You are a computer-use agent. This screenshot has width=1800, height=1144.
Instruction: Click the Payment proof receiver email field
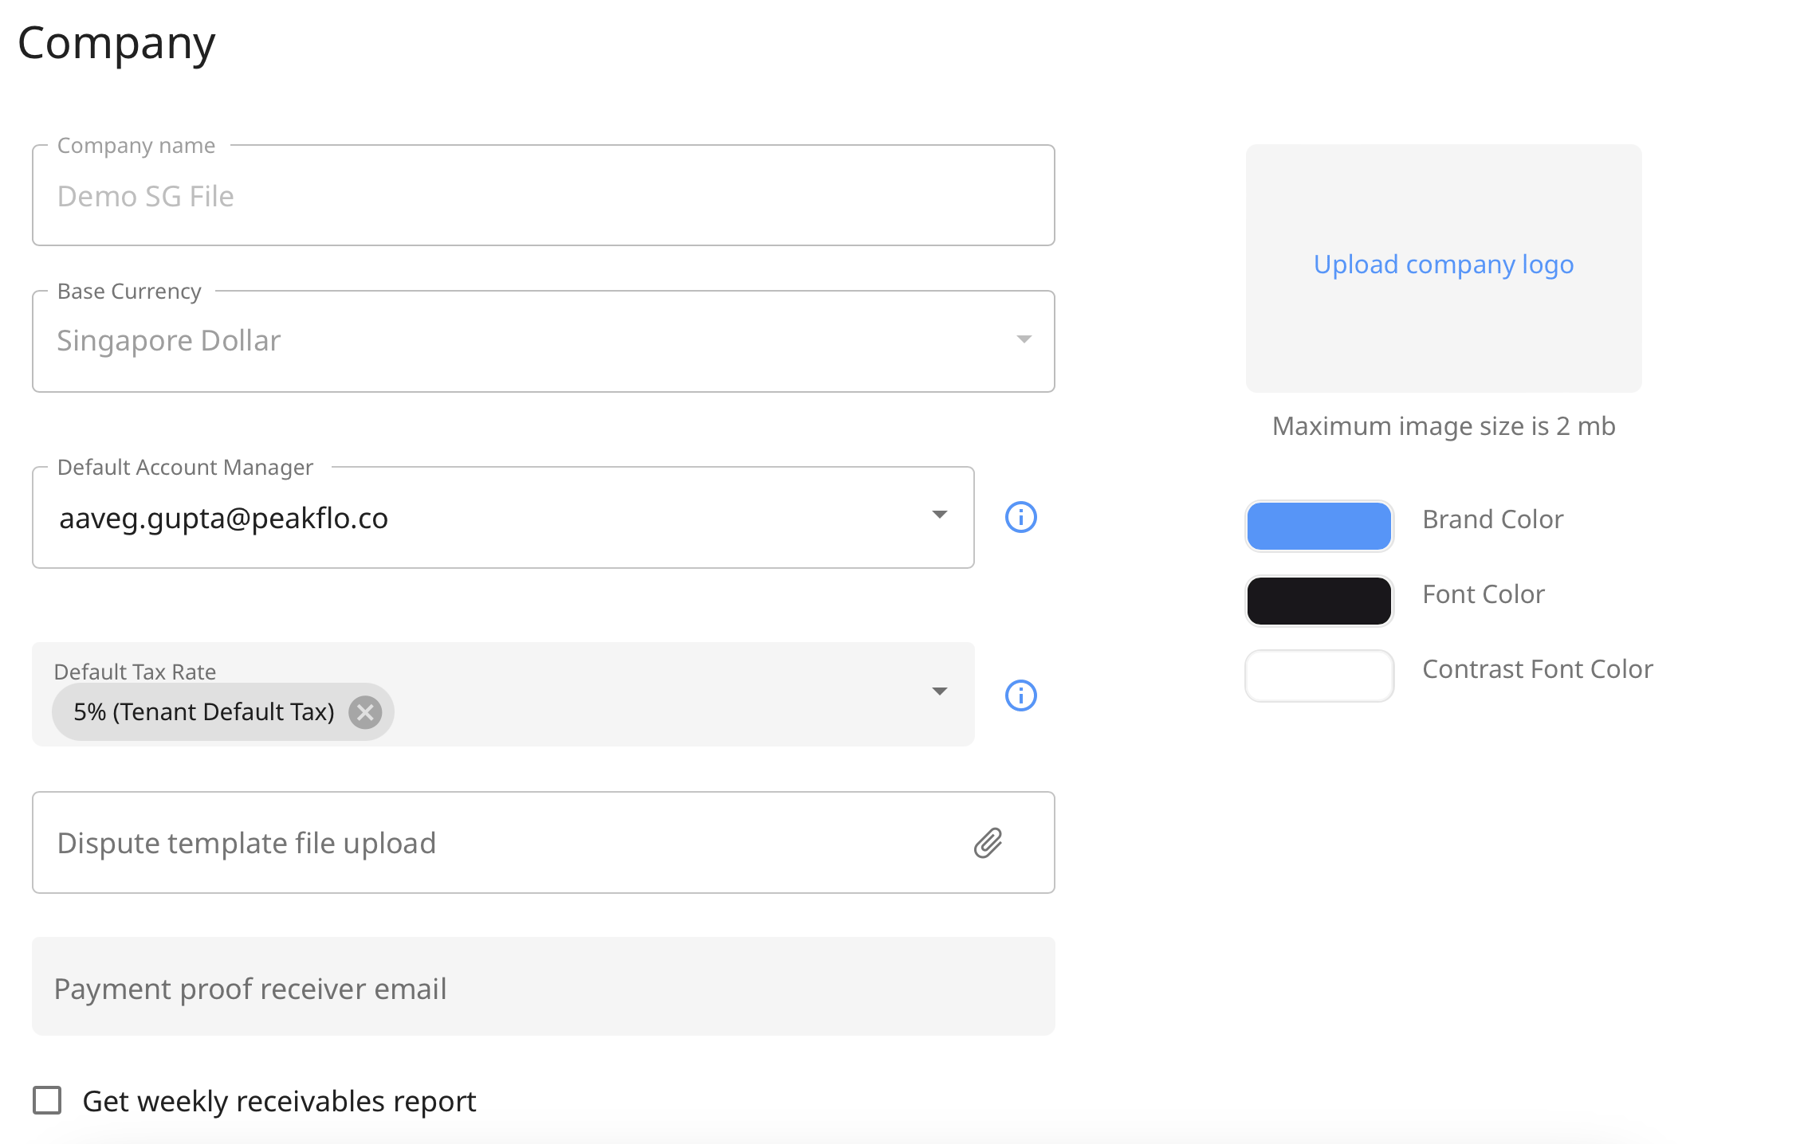click(543, 987)
